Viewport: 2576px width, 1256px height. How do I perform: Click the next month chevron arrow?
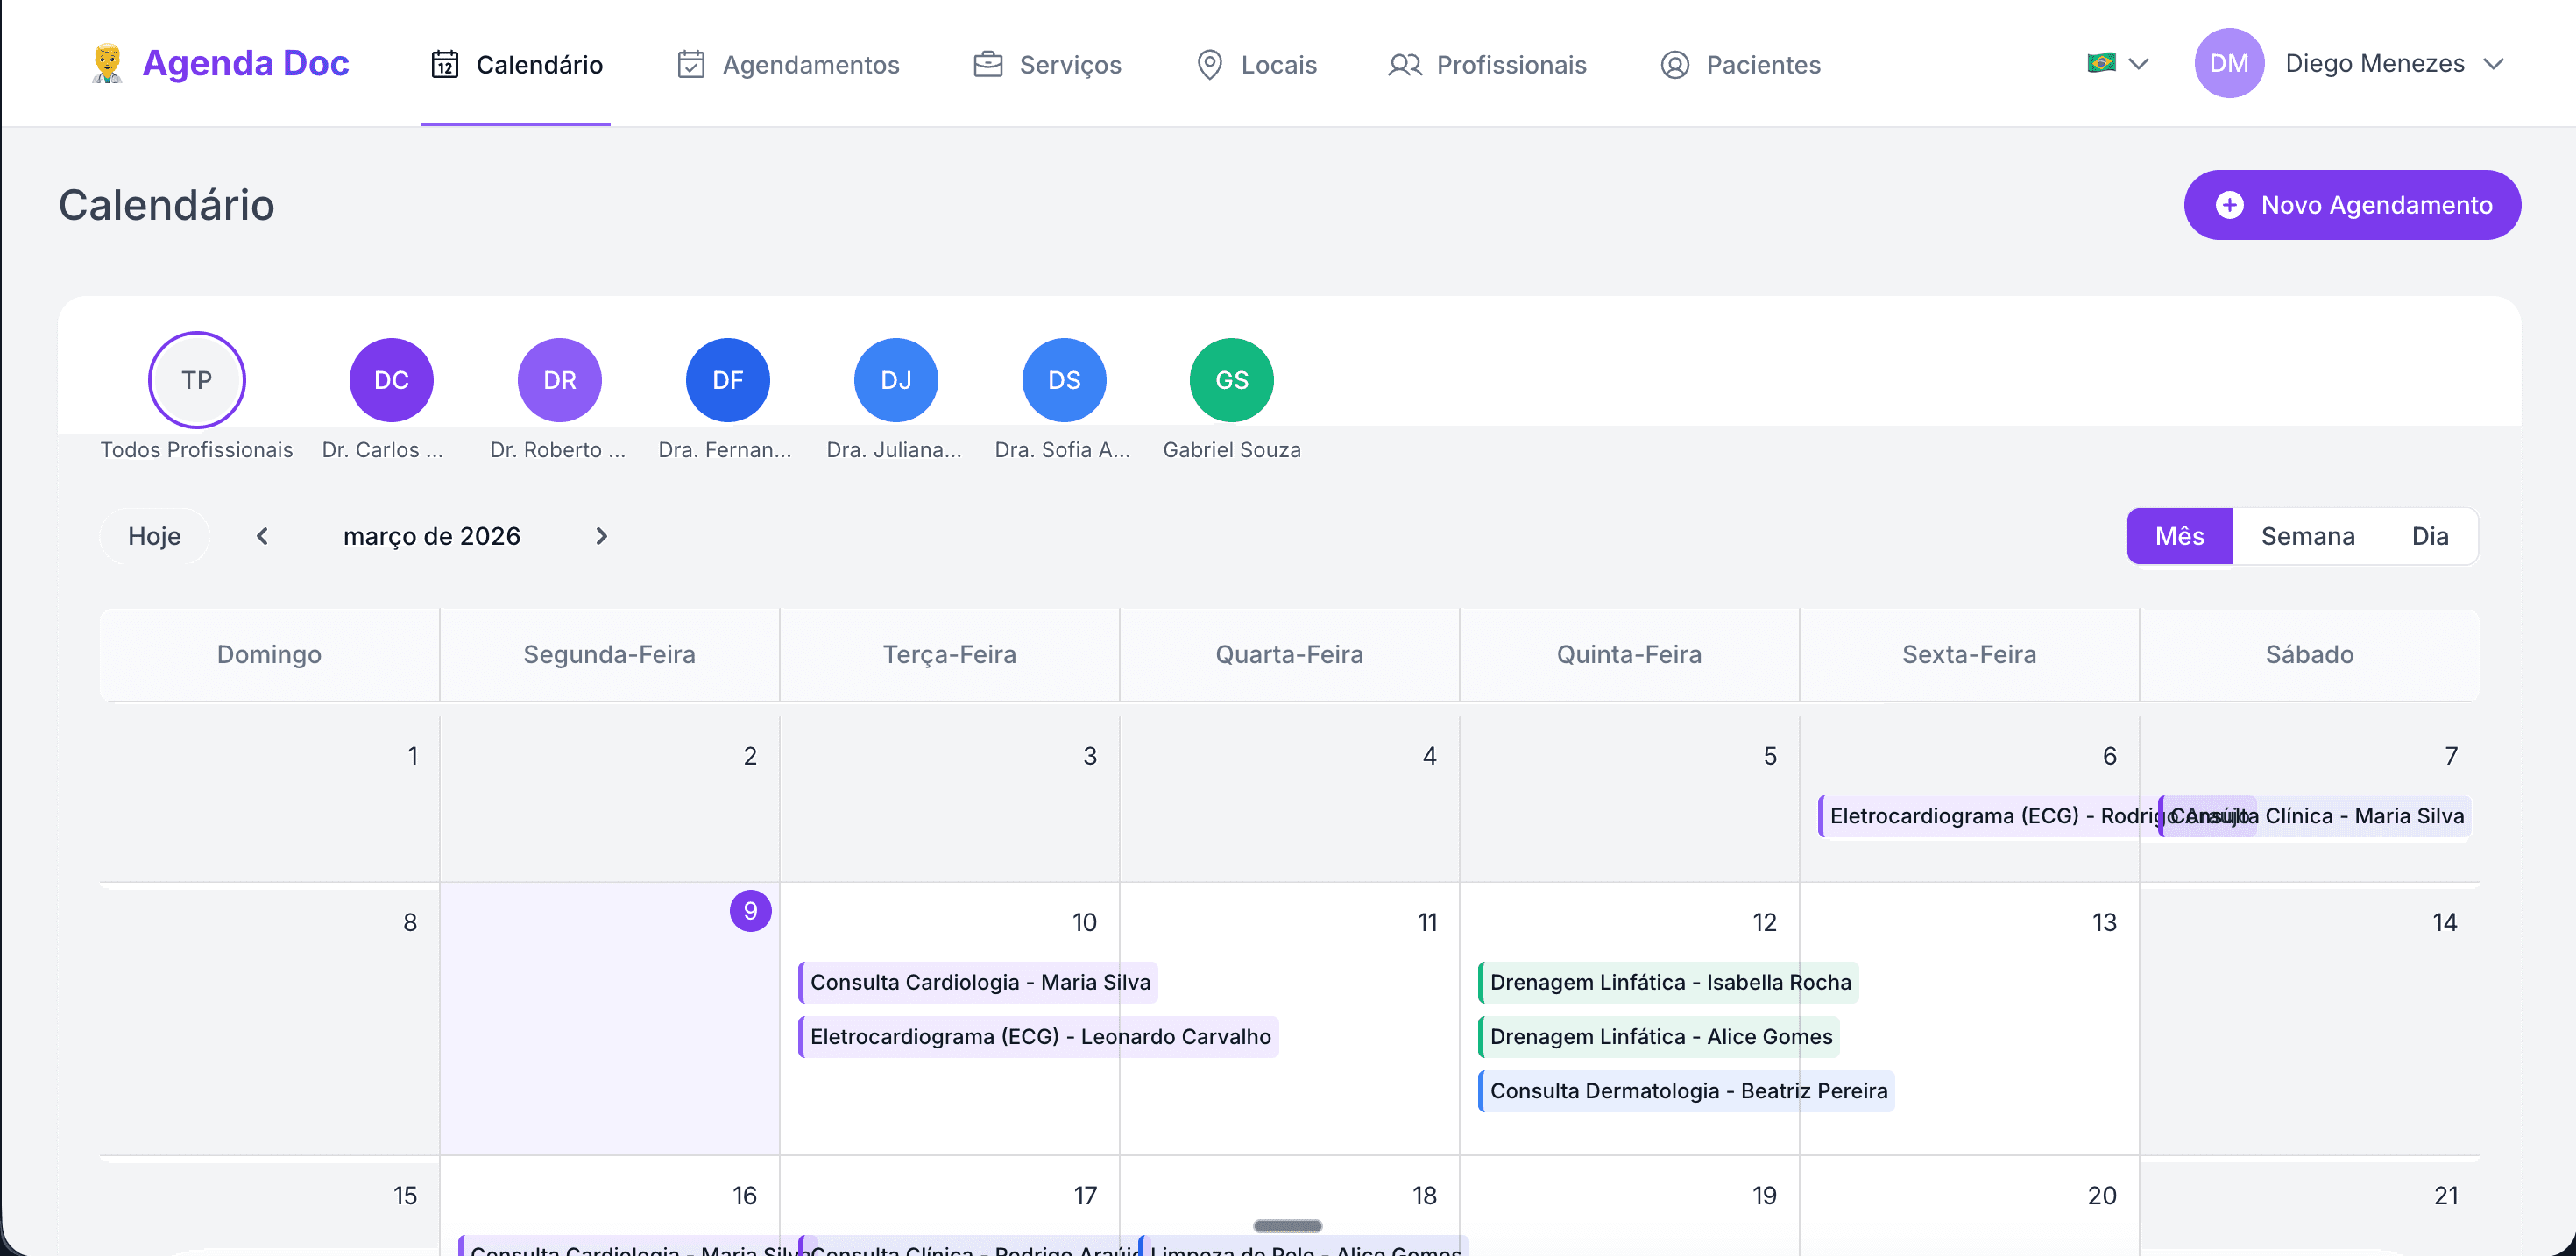click(600, 536)
